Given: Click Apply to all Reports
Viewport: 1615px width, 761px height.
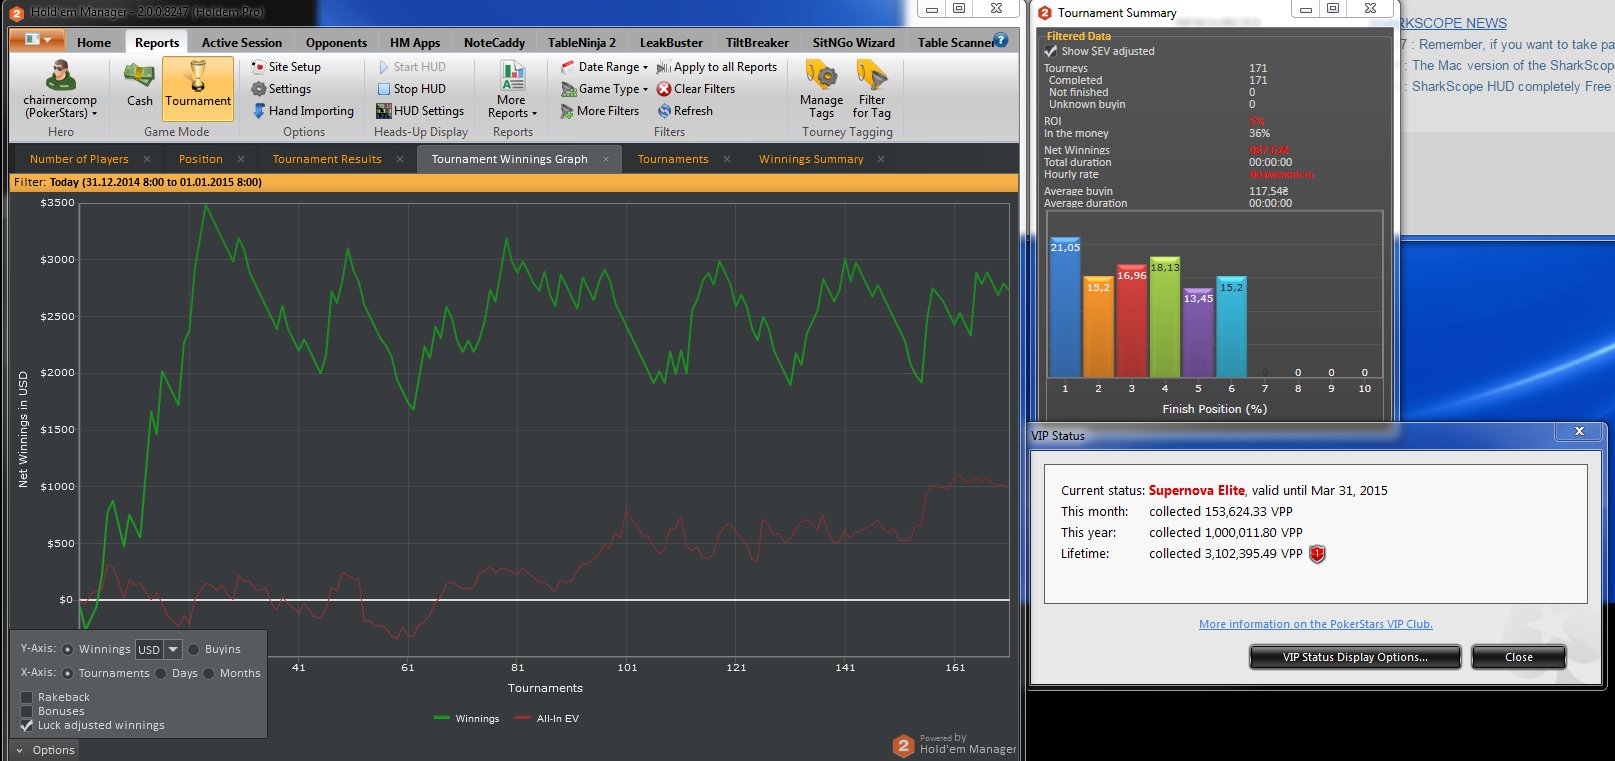Looking at the screenshot, I should click(717, 67).
